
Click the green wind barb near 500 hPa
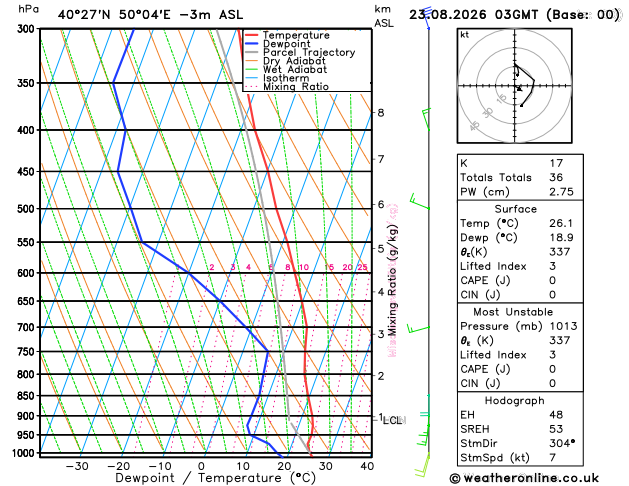pos(419,201)
